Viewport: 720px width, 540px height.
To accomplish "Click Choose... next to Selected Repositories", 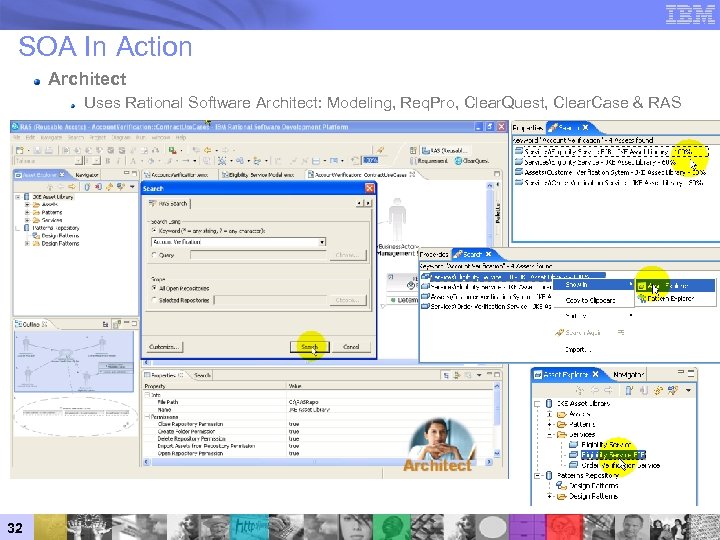I will tap(347, 300).
